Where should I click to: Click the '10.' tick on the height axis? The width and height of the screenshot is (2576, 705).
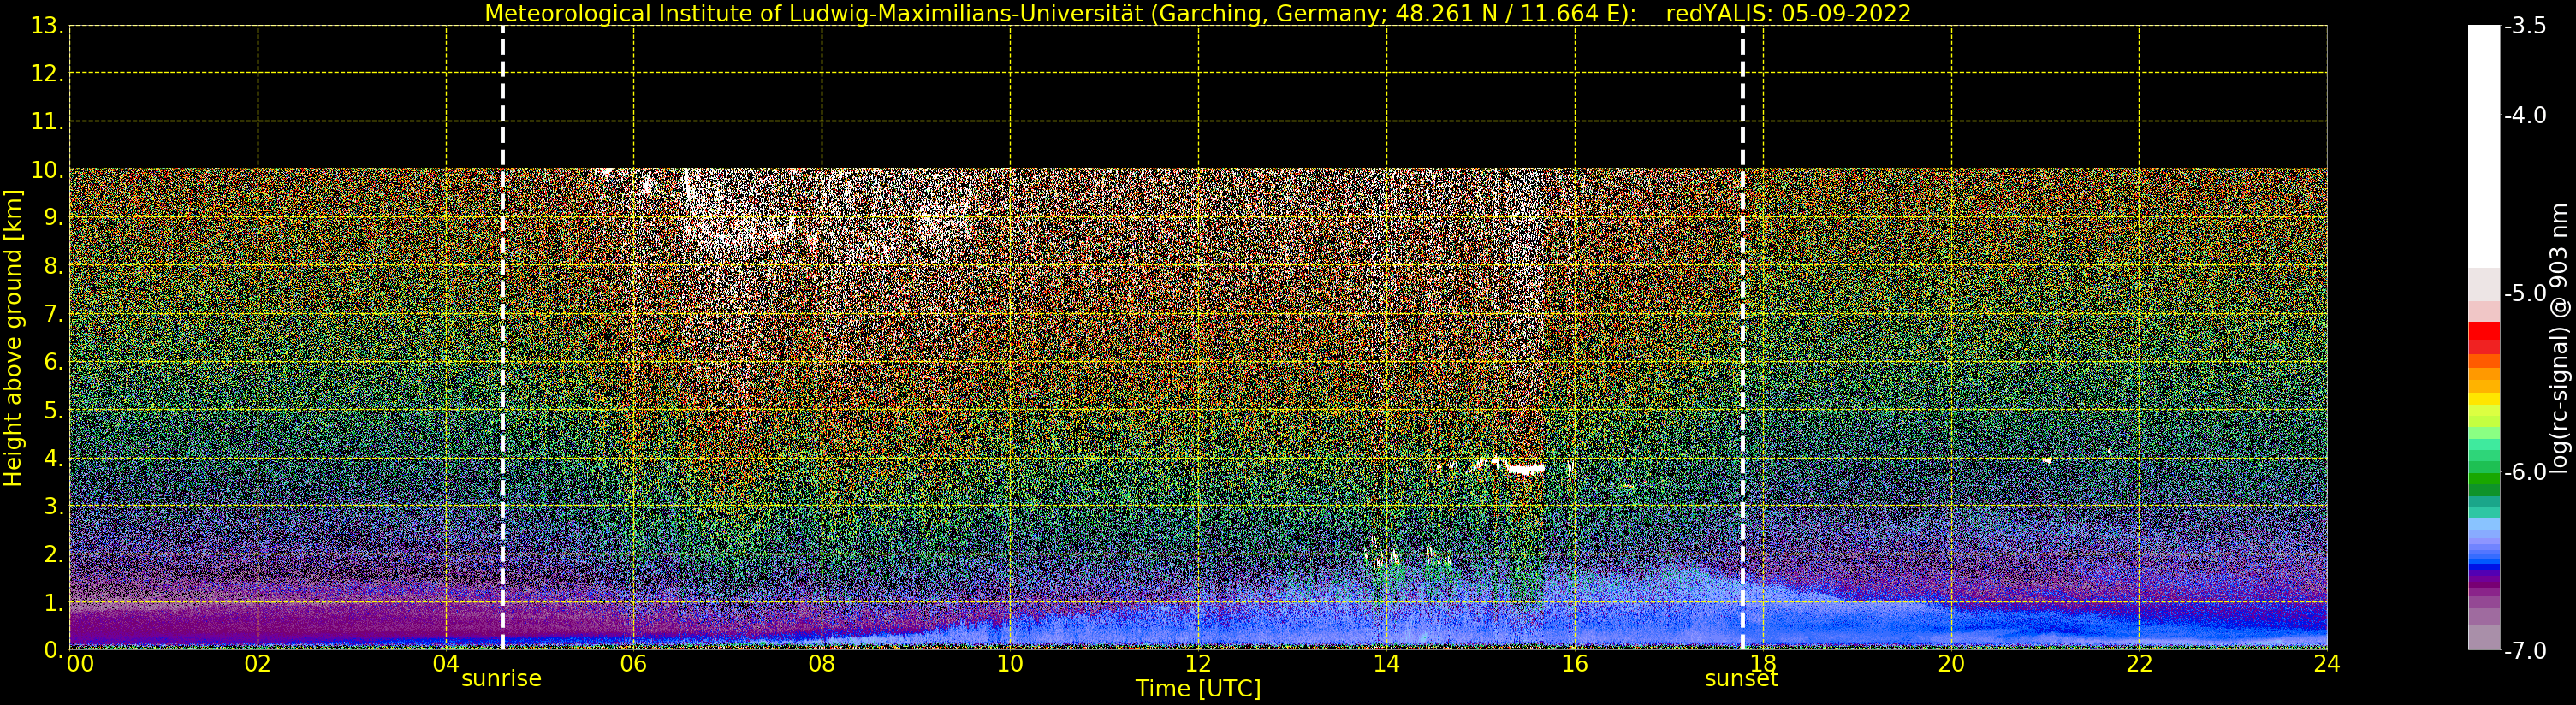tap(47, 170)
